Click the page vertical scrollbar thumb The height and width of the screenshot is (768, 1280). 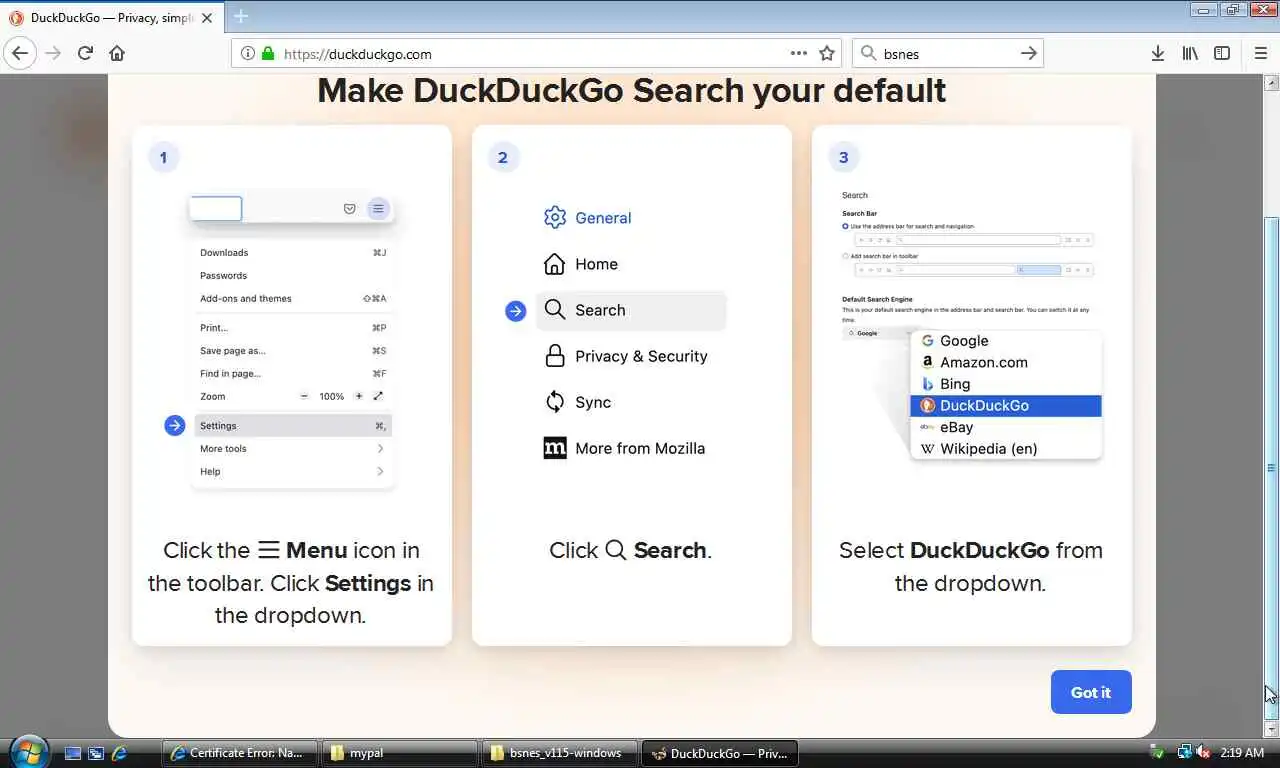point(1272,470)
